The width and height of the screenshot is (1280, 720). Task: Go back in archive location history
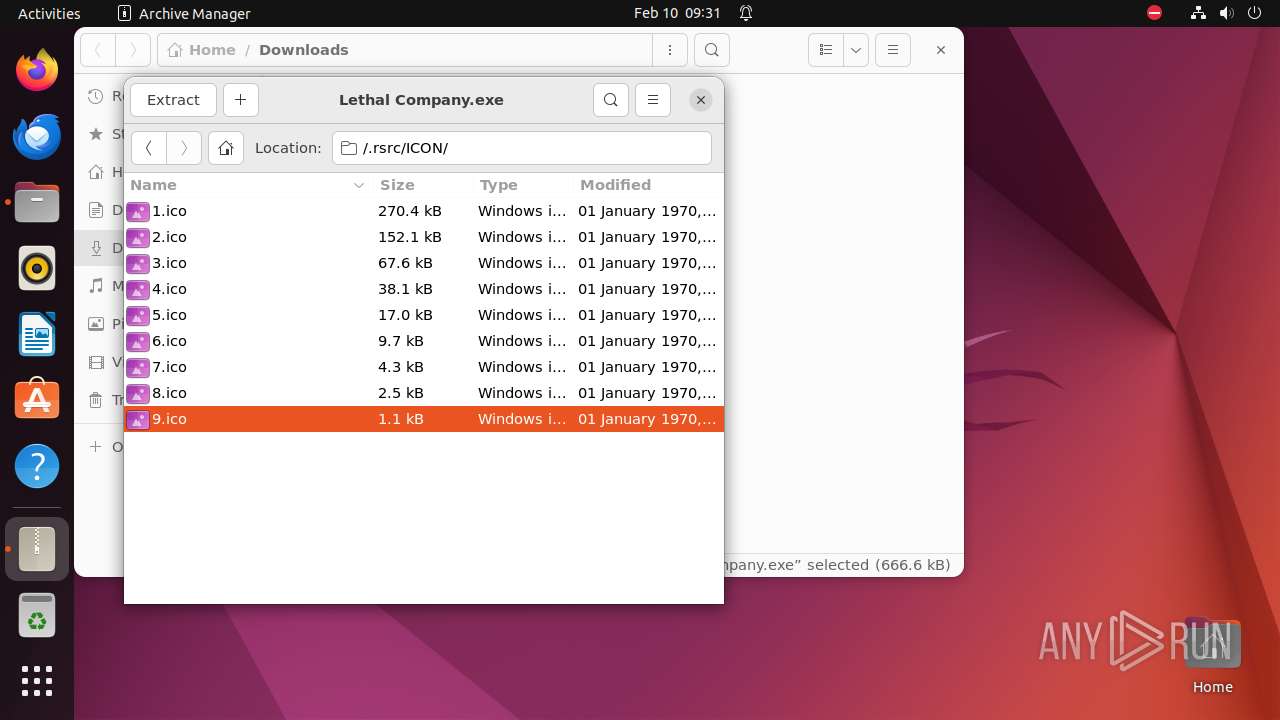149,148
